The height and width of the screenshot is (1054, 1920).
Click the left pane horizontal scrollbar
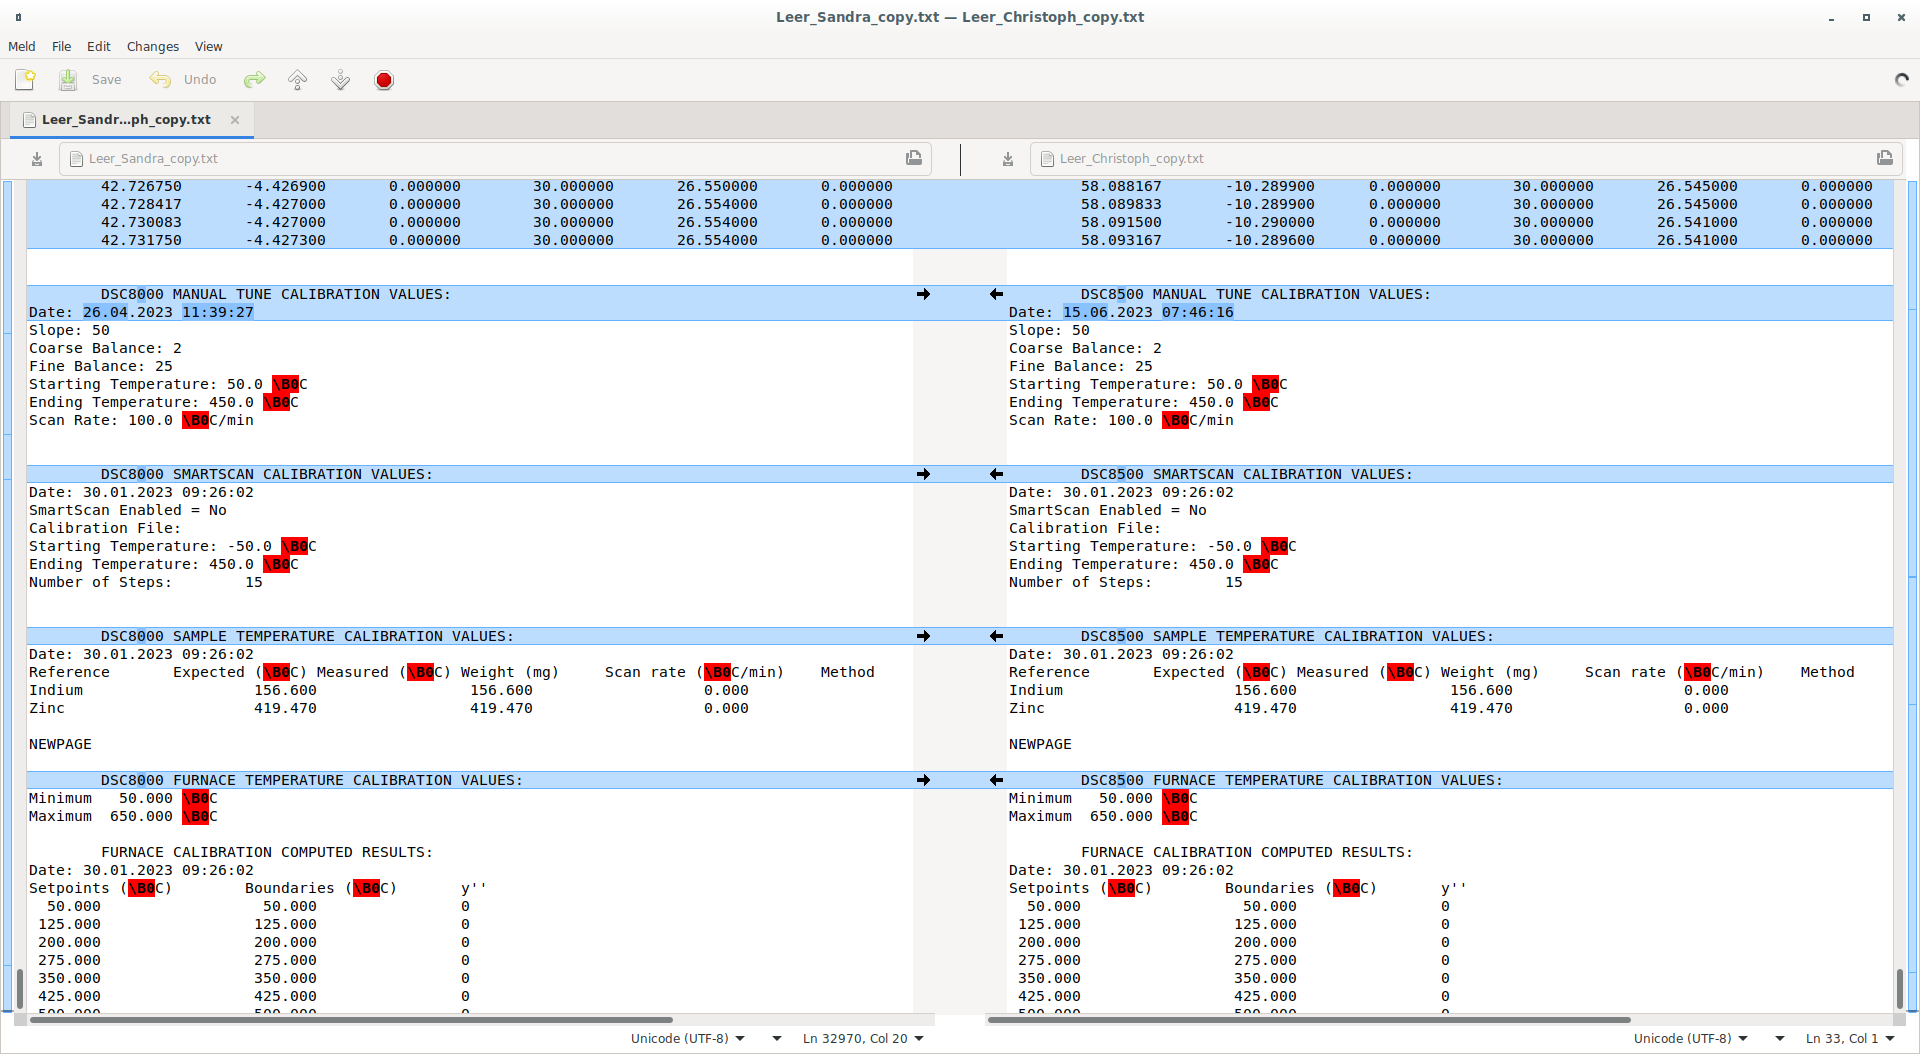point(350,1020)
